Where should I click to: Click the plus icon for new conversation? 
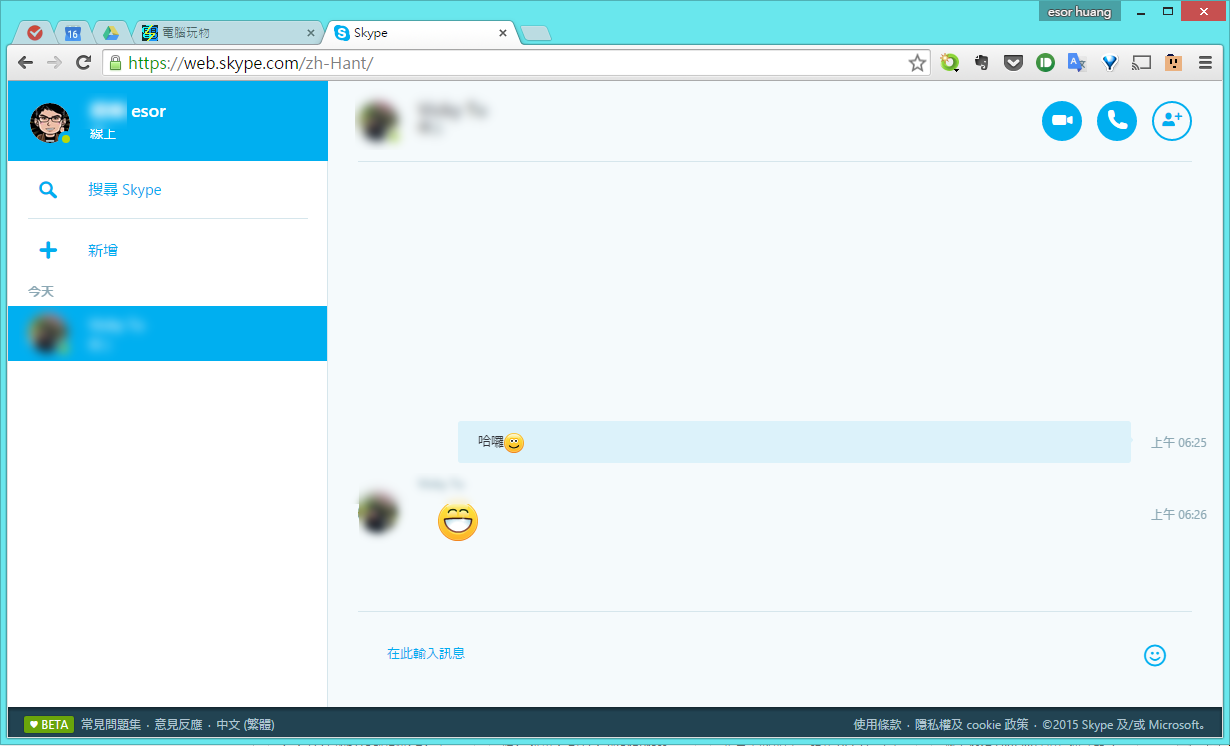pos(47,250)
